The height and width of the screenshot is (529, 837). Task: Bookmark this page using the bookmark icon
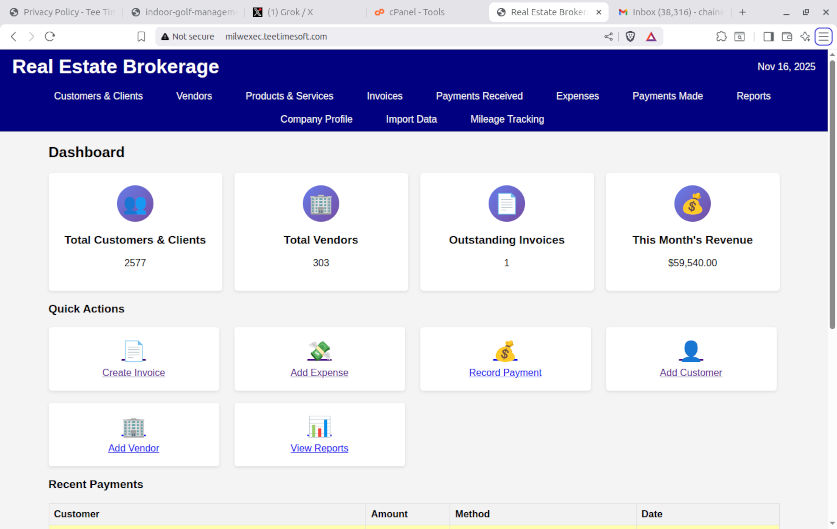pos(141,36)
